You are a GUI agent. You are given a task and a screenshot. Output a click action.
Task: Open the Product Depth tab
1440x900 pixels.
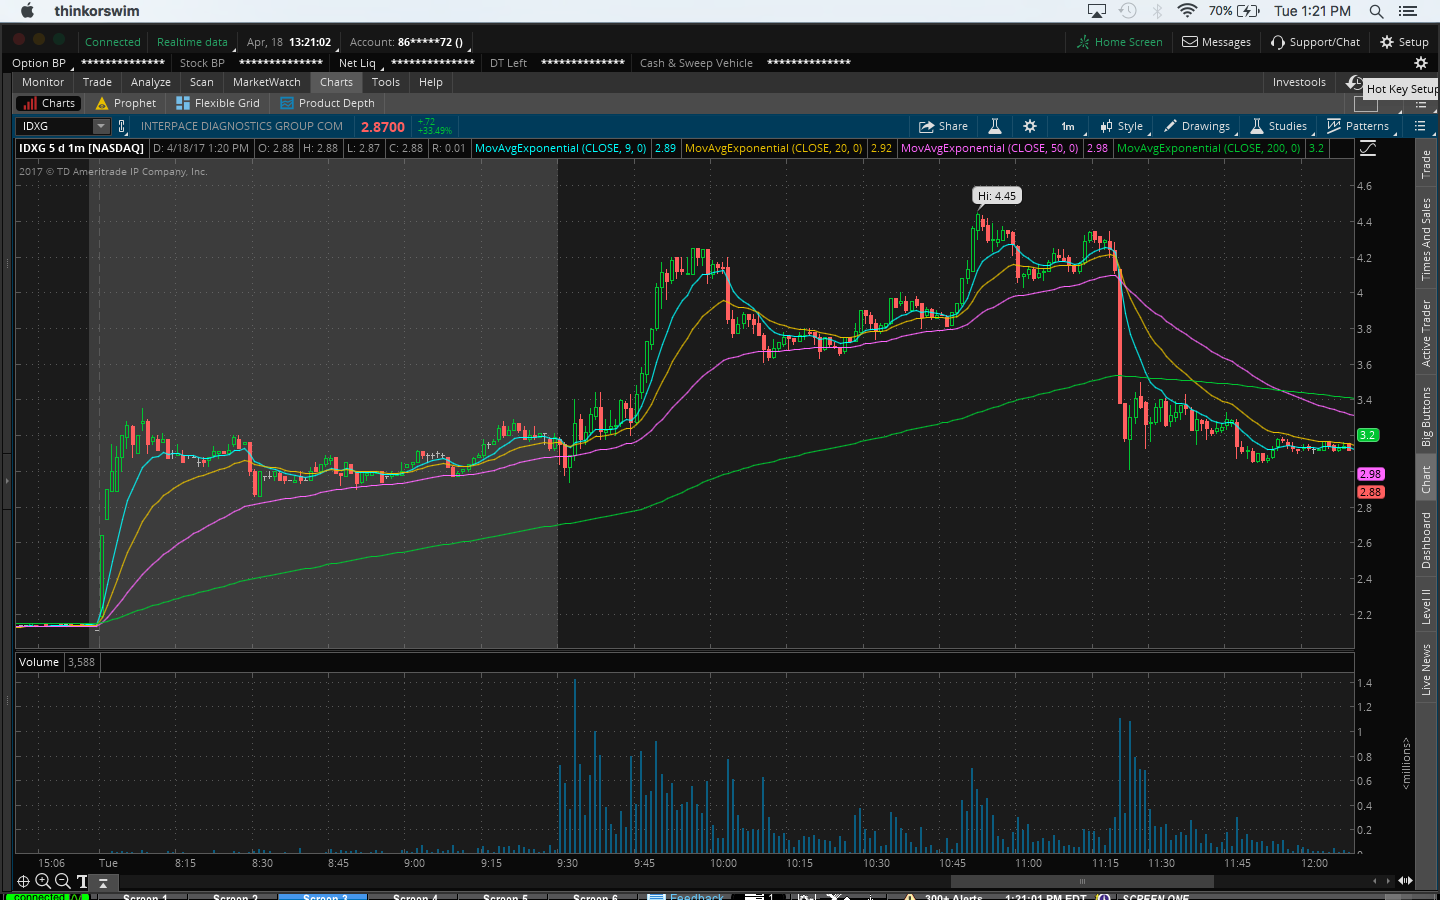[328, 103]
